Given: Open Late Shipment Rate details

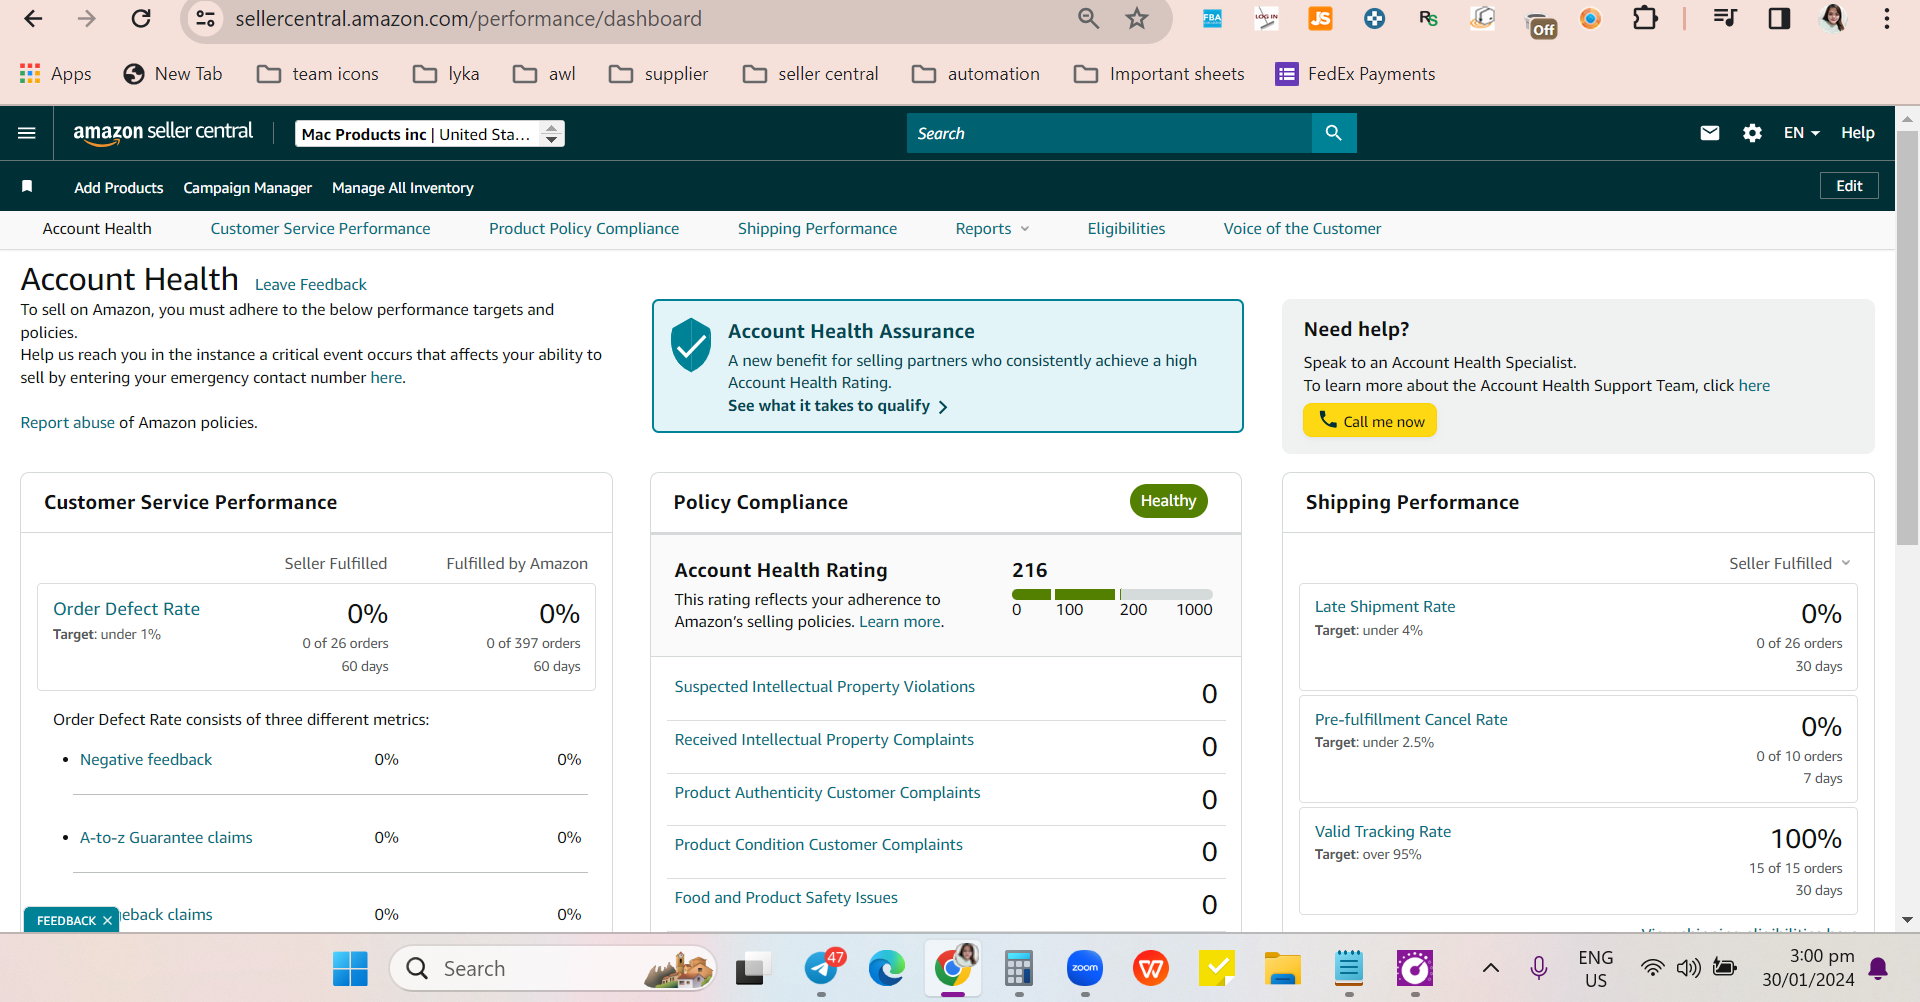Looking at the screenshot, I should (1385, 607).
